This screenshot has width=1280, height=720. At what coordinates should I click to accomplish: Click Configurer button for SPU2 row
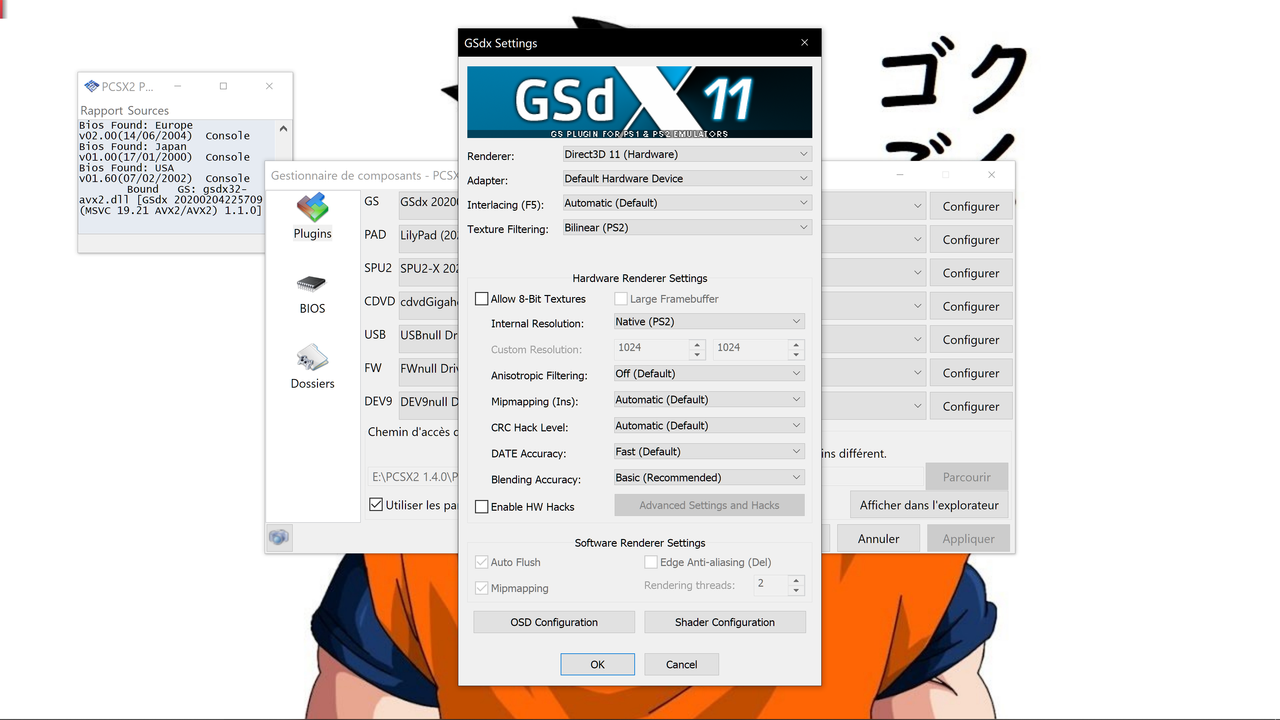point(971,273)
